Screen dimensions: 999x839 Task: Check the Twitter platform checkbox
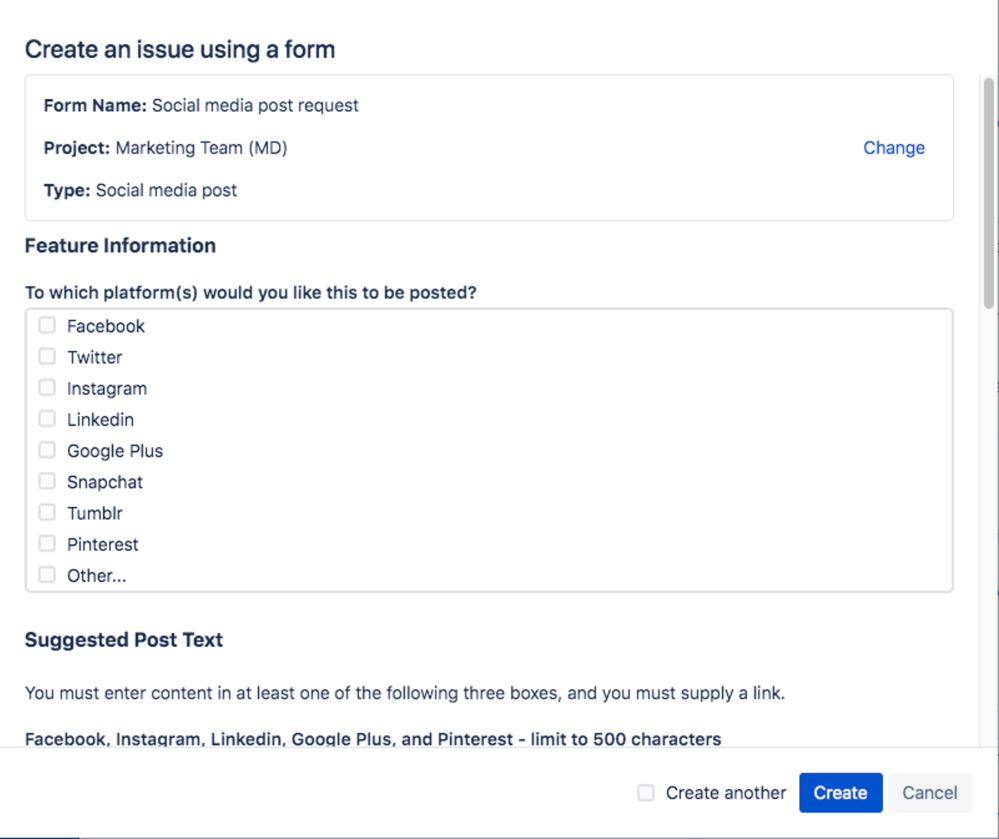pyautogui.click(x=46, y=356)
